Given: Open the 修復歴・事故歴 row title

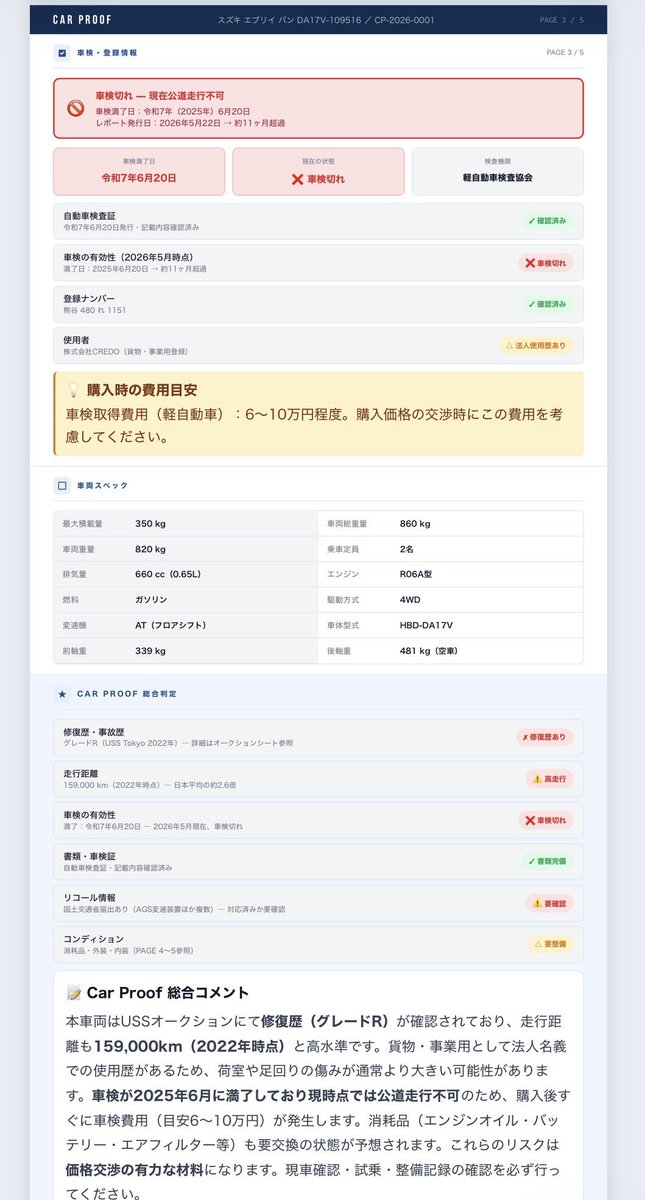Looking at the screenshot, I should click(x=93, y=732).
